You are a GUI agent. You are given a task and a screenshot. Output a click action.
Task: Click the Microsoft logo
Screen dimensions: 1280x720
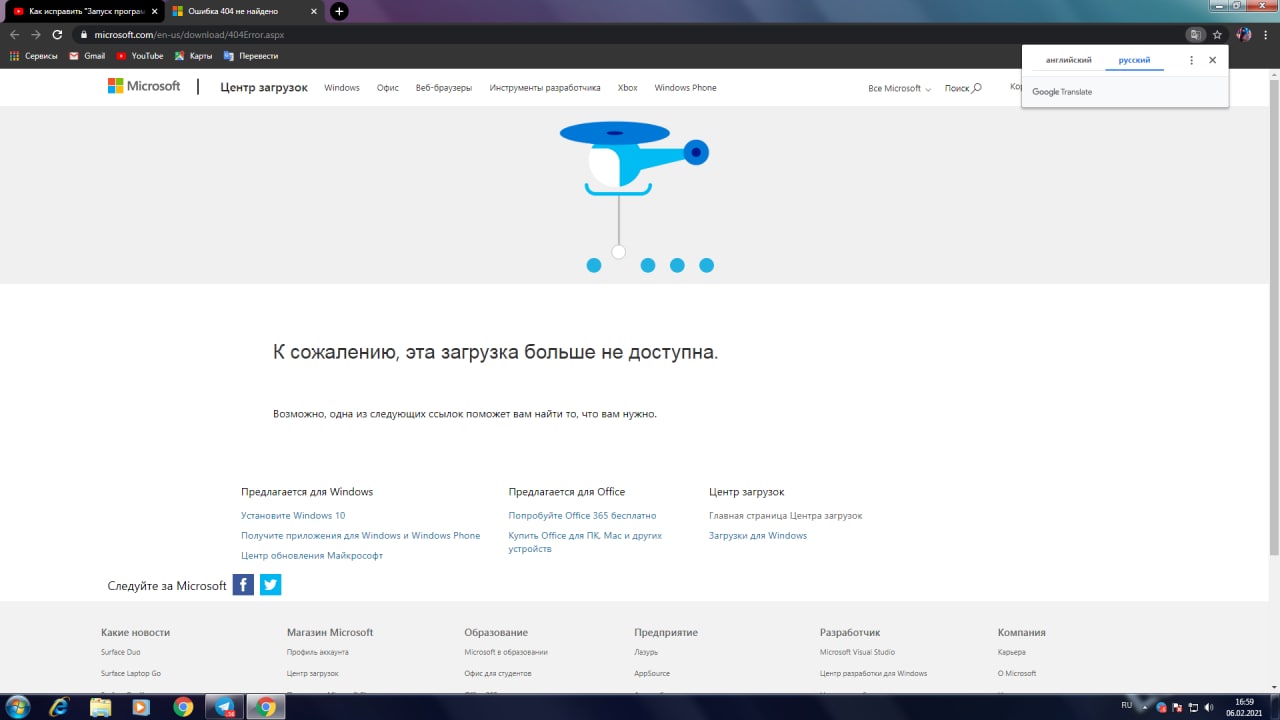pyautogui.click(x=144, y=87)
